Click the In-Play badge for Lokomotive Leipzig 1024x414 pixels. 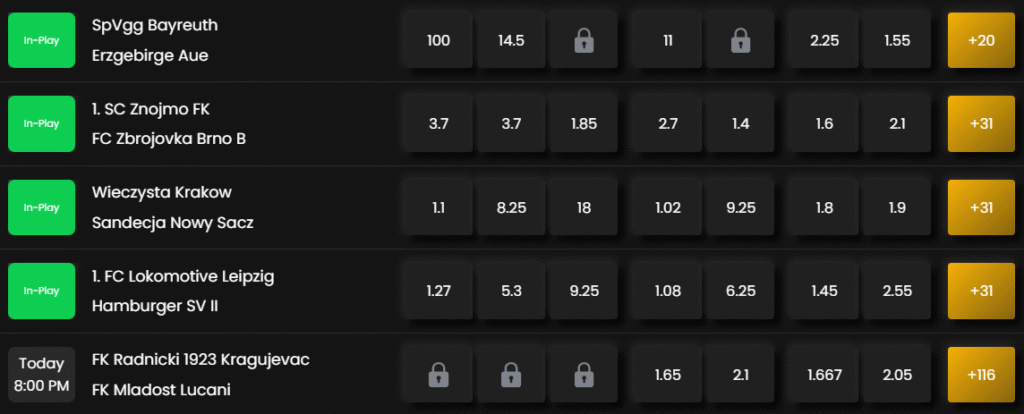coord(41,291)
